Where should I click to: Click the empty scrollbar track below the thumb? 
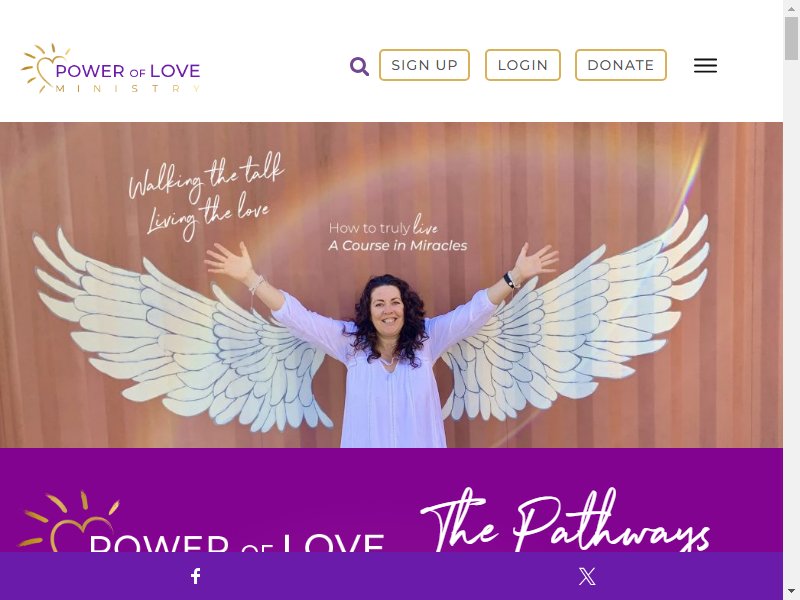(x=791, y=321)
